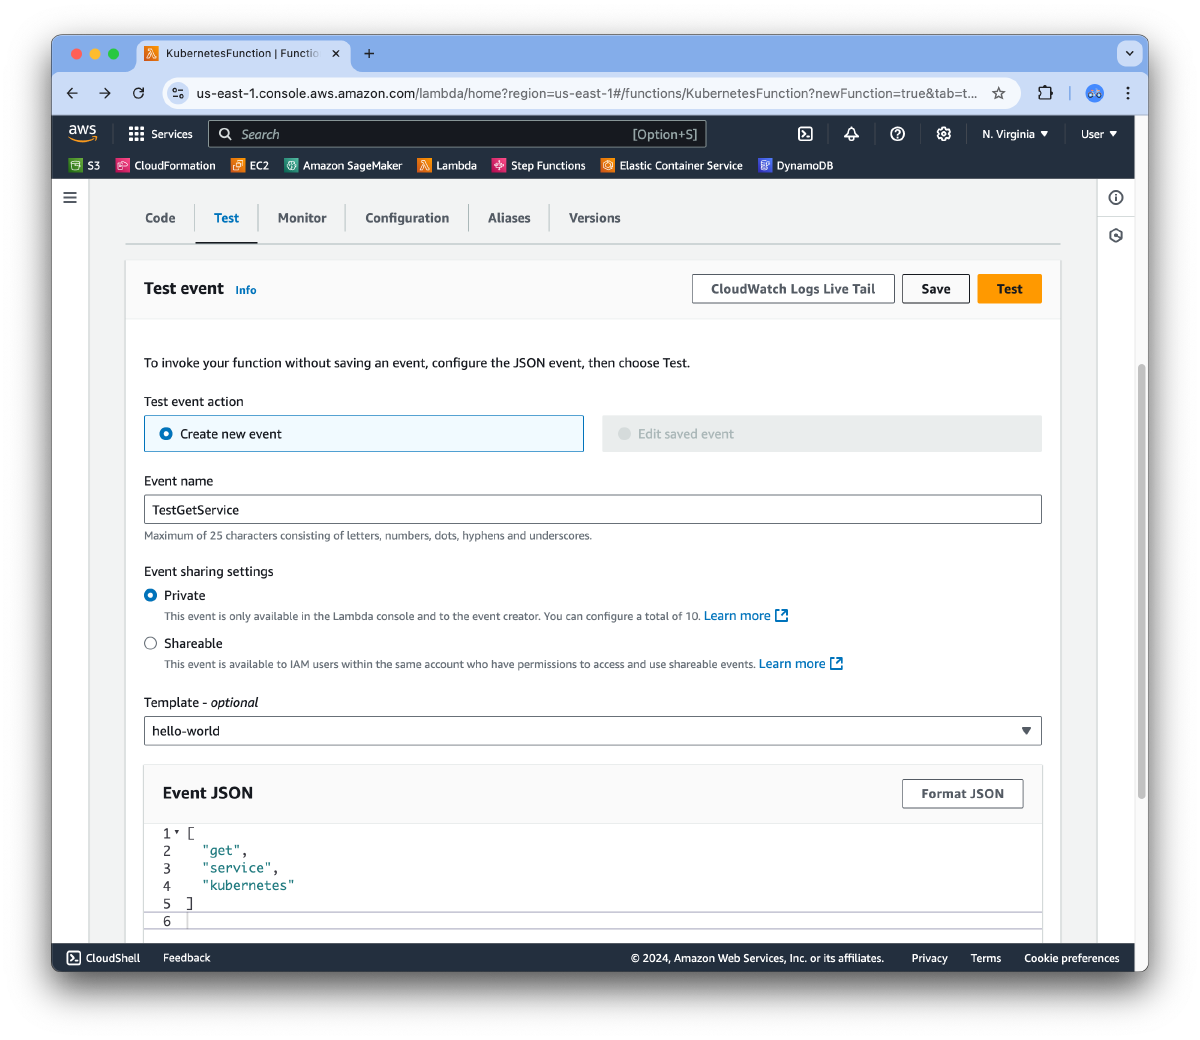Switch to the Versions tab
This screenshot has width=1200, height=1040.
(595, 218)
